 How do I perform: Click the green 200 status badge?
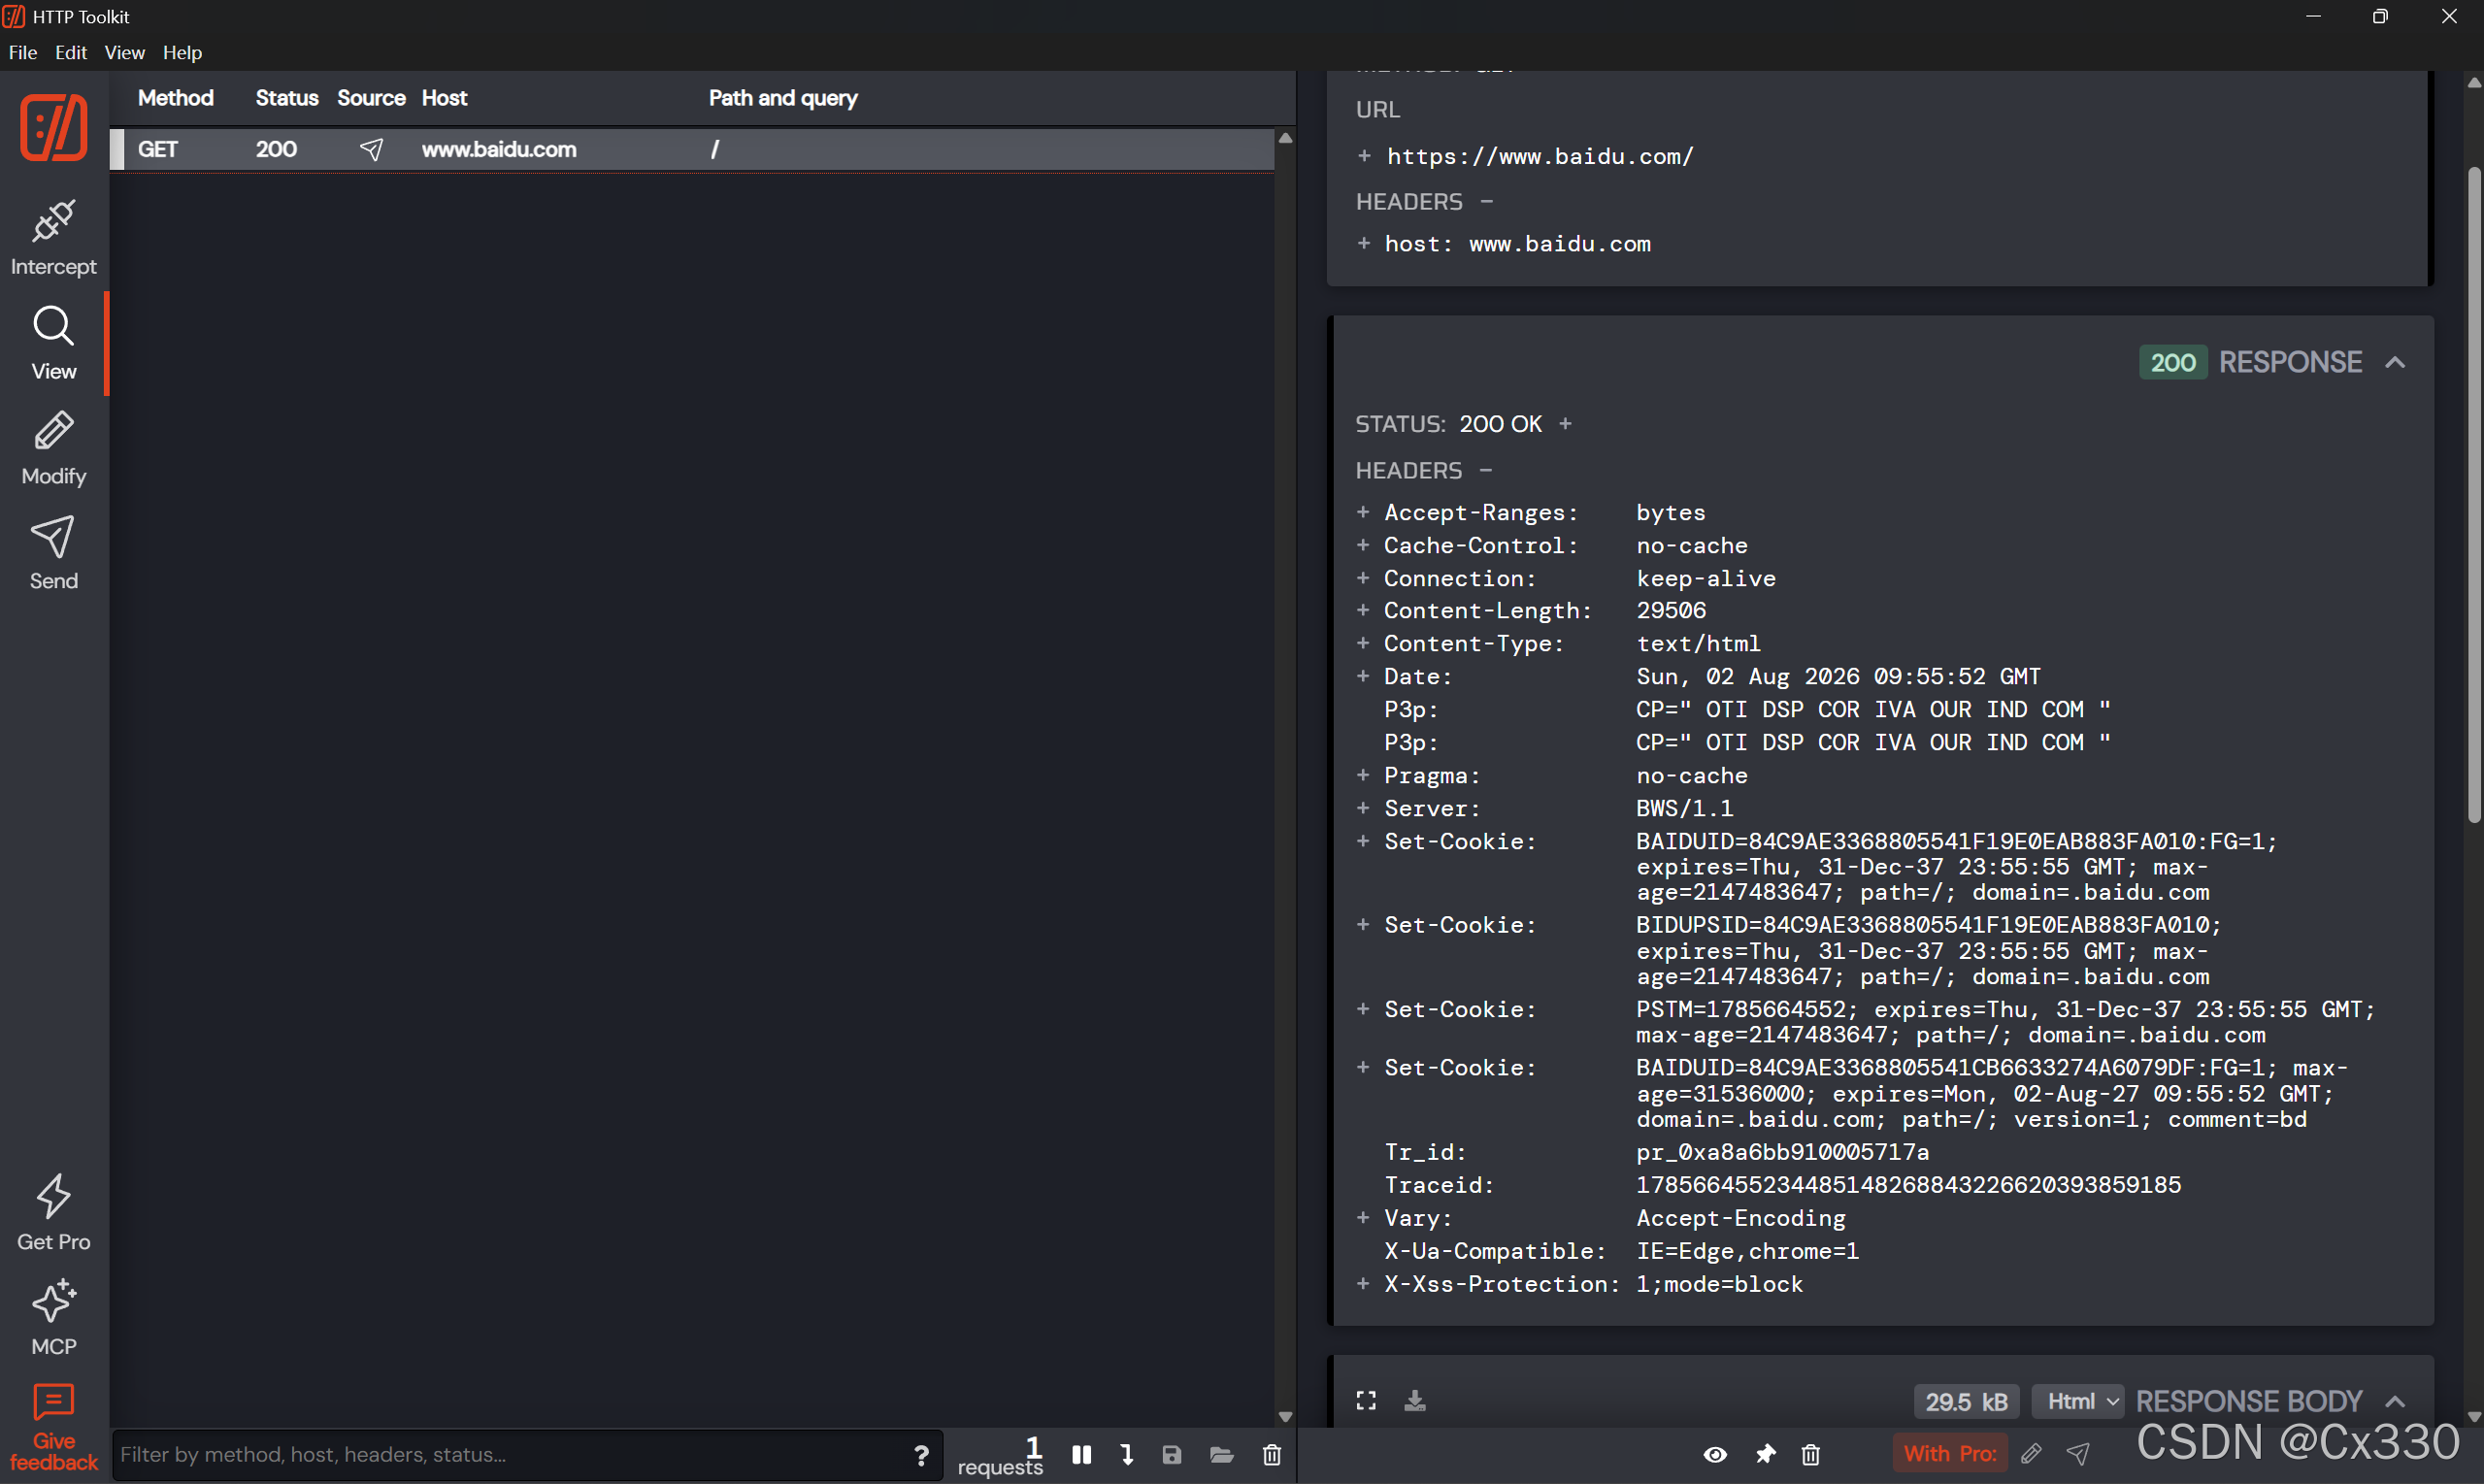point(2173,362)
